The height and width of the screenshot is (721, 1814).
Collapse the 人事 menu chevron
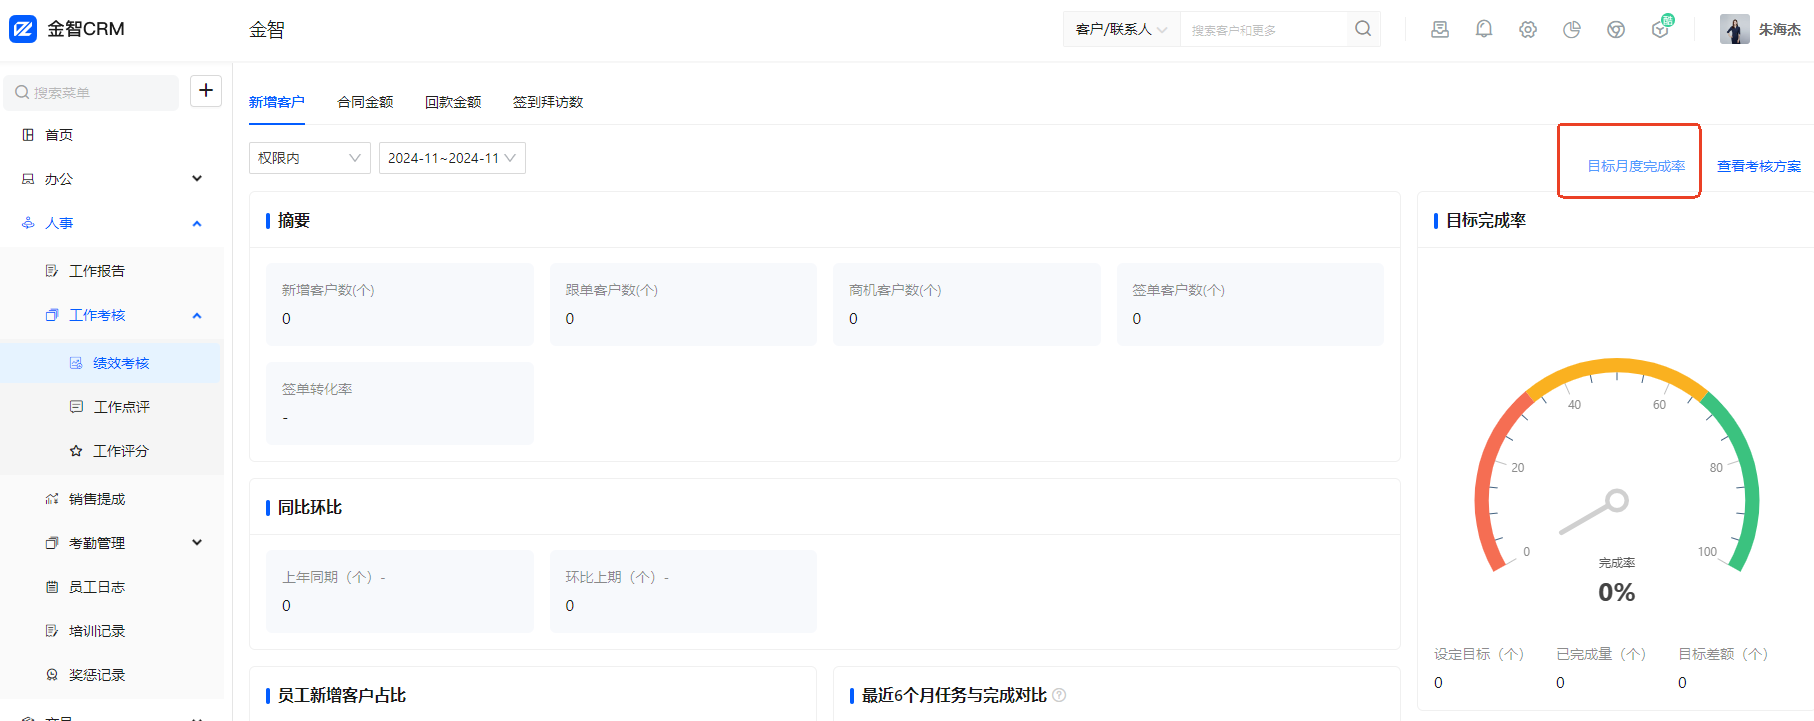pos(197,223)
